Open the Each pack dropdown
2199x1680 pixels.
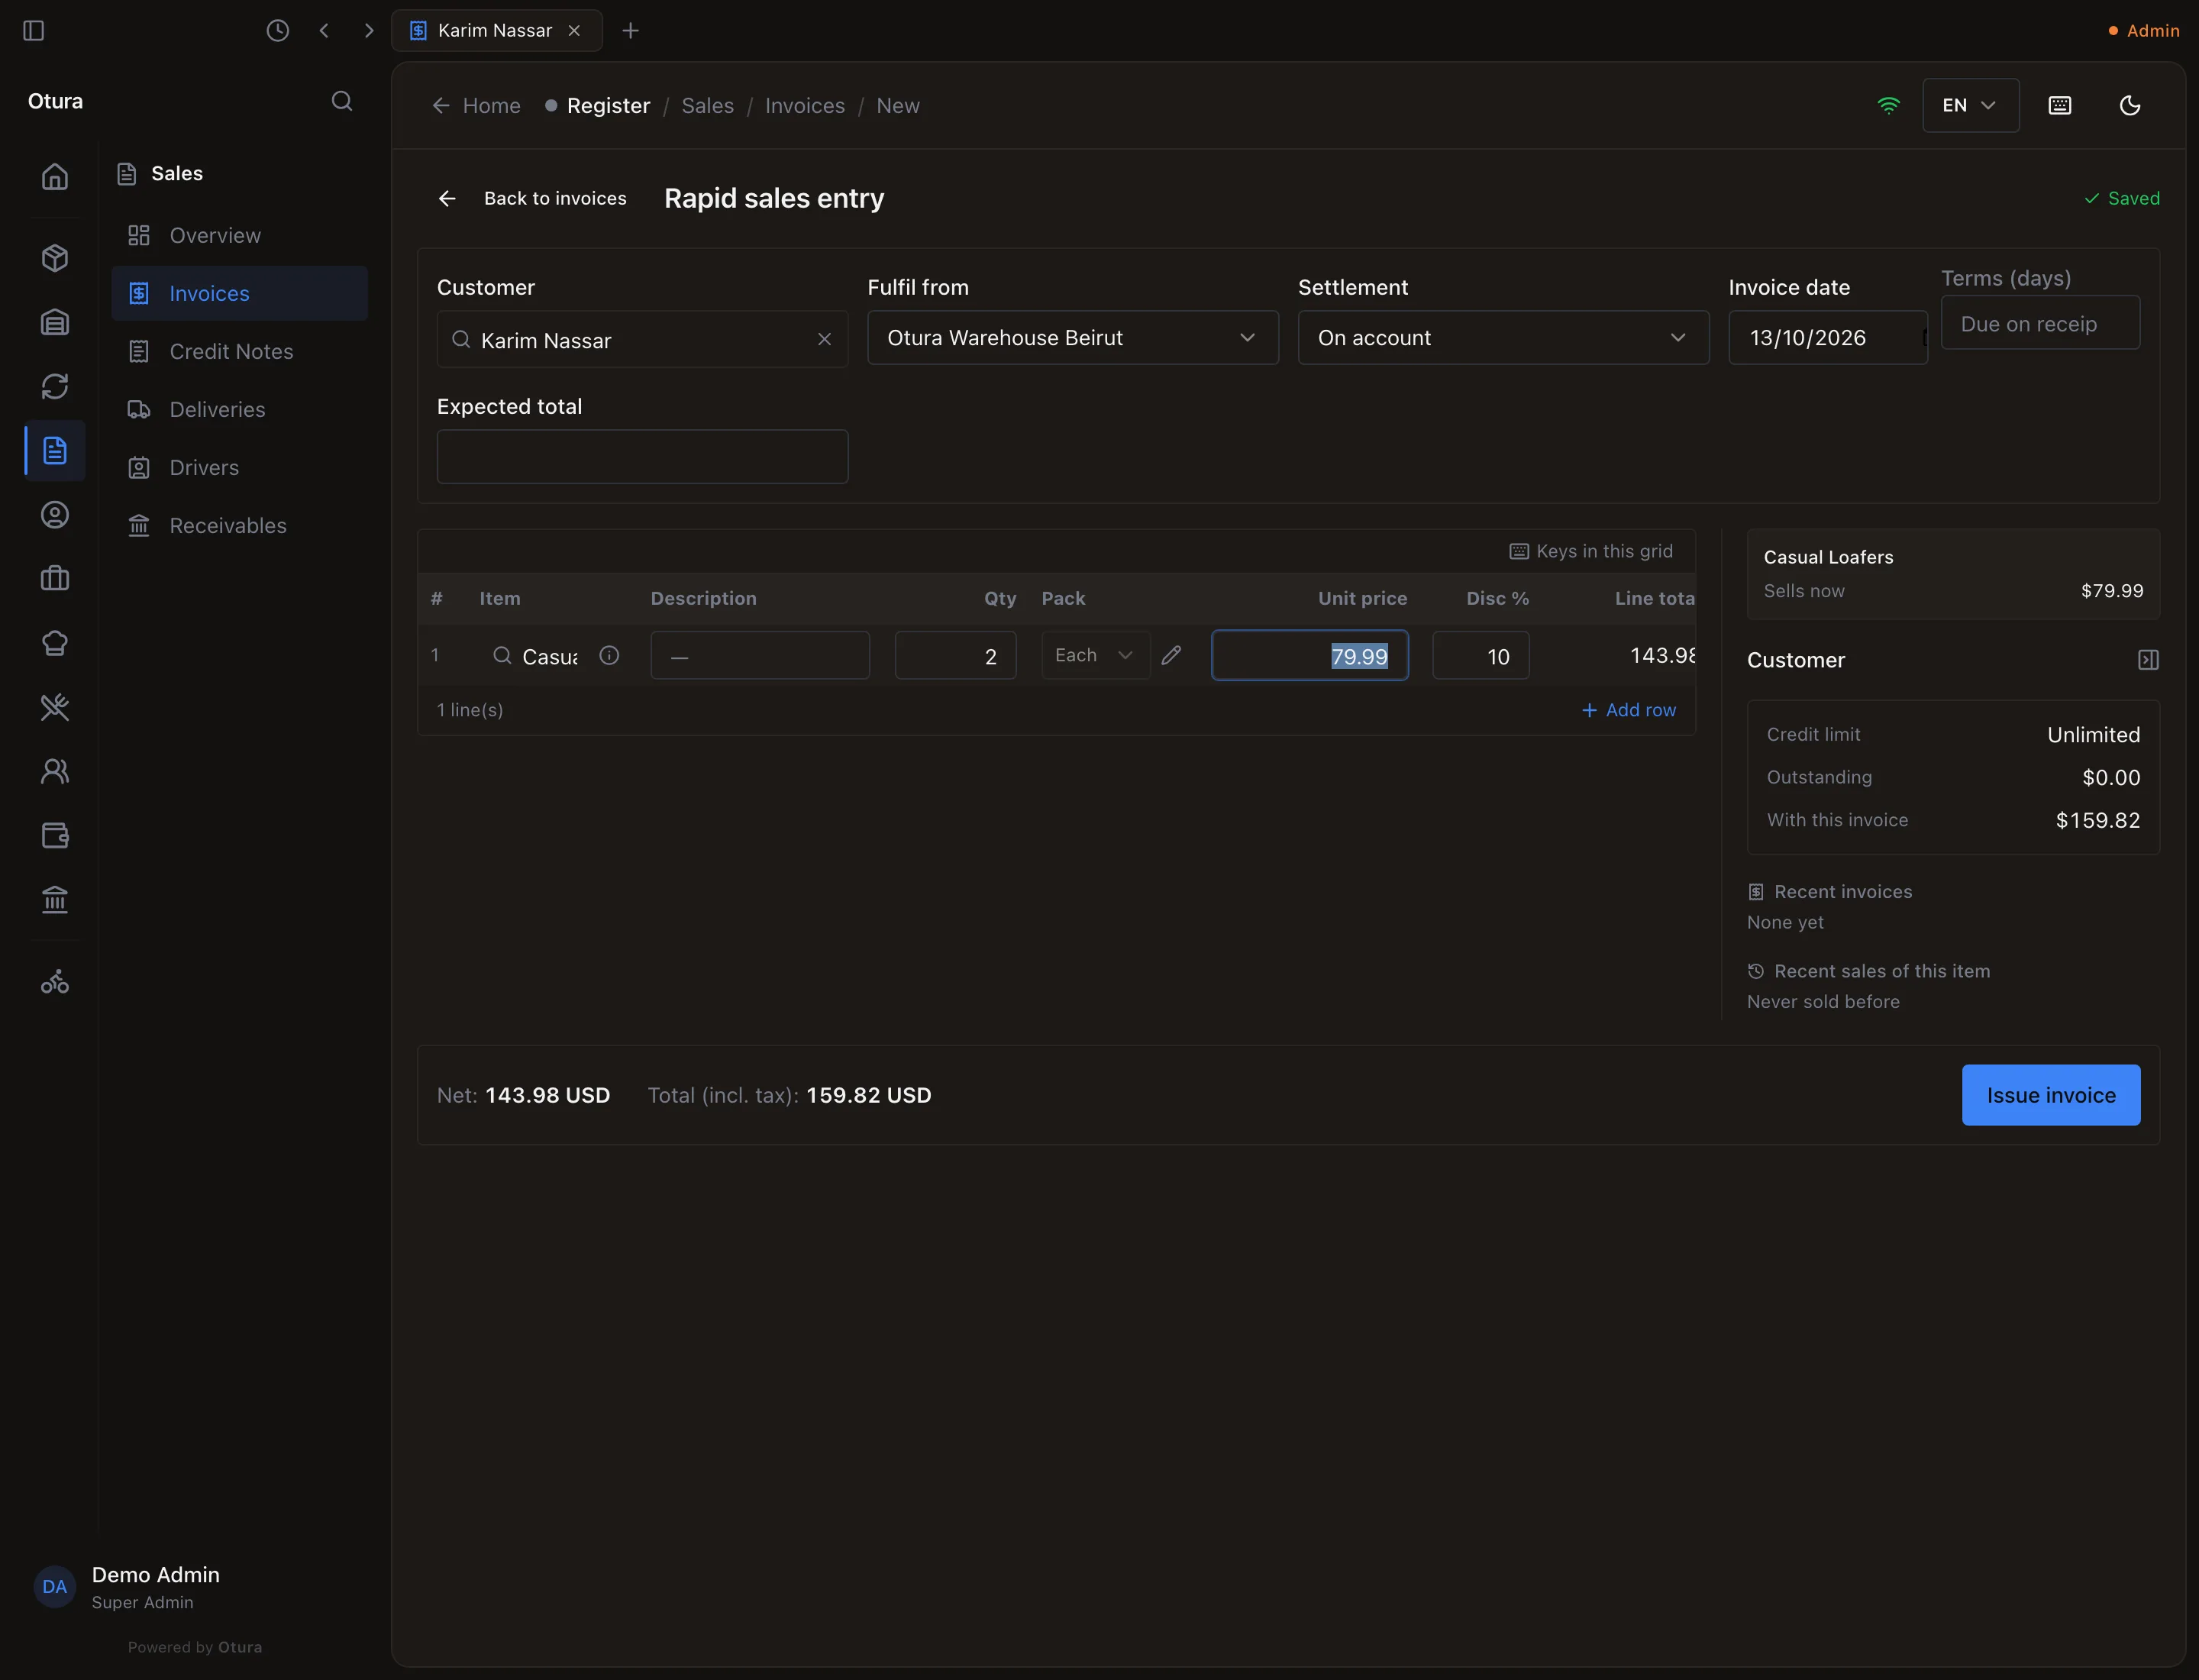[1095, 655]
